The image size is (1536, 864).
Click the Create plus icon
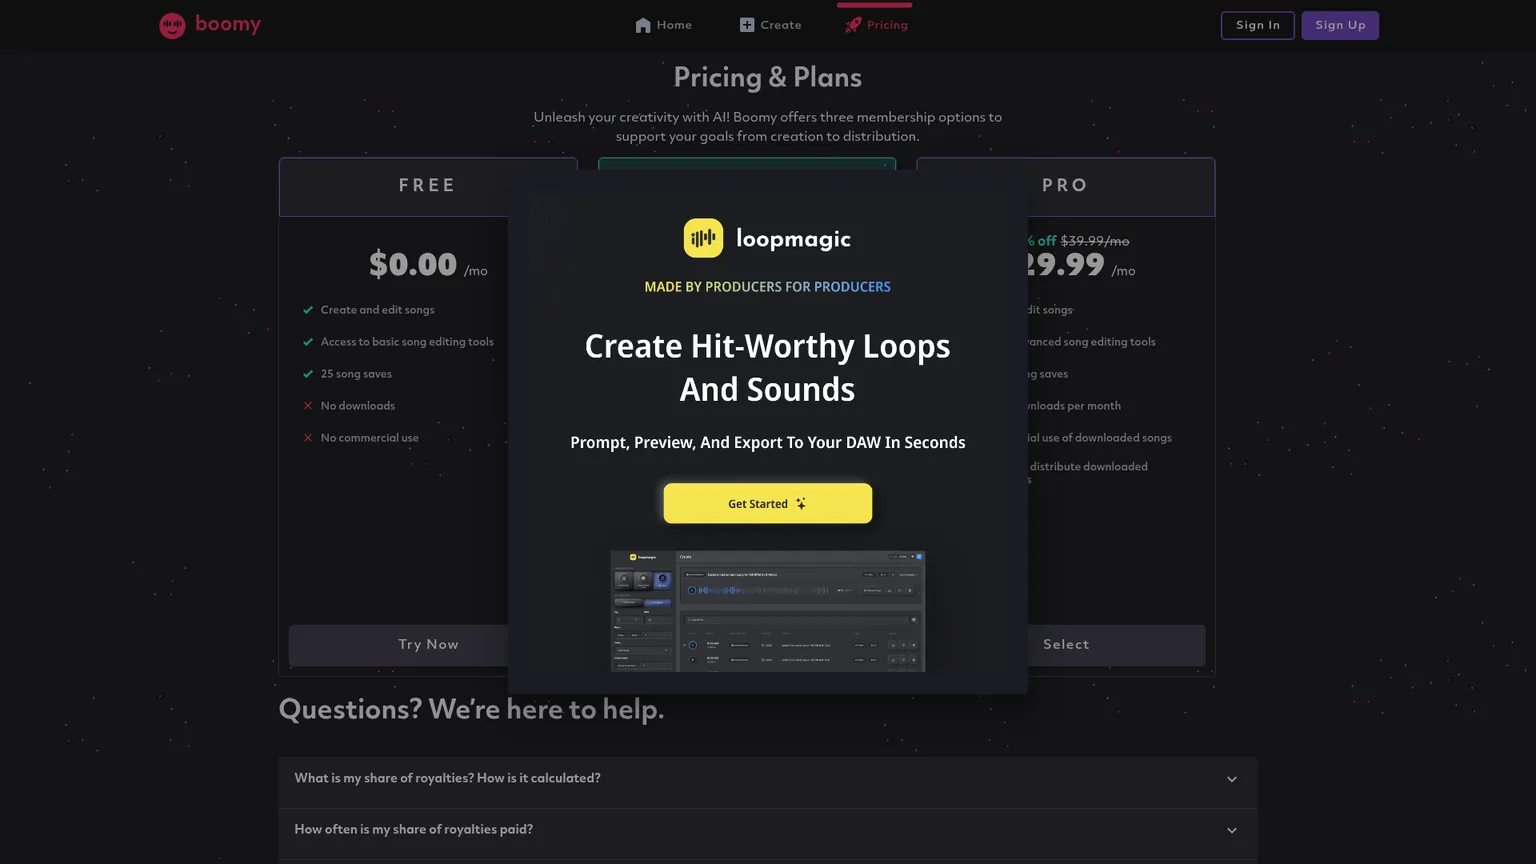tap(747, 25)
